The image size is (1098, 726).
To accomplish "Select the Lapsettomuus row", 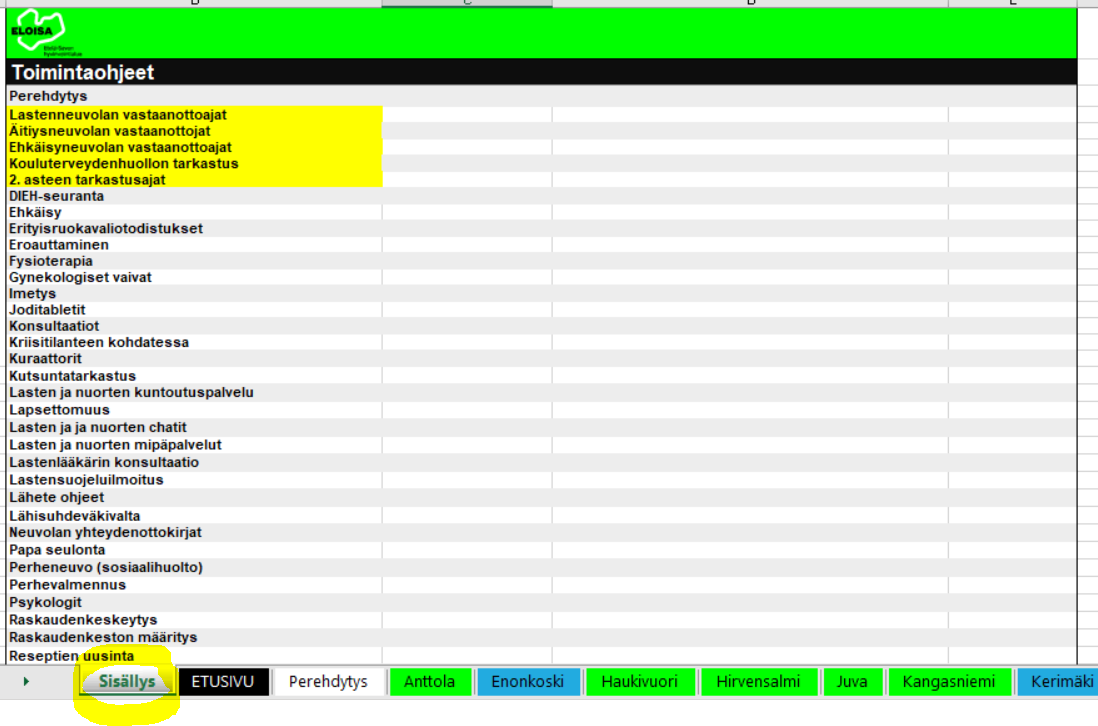I will point(59,410).
